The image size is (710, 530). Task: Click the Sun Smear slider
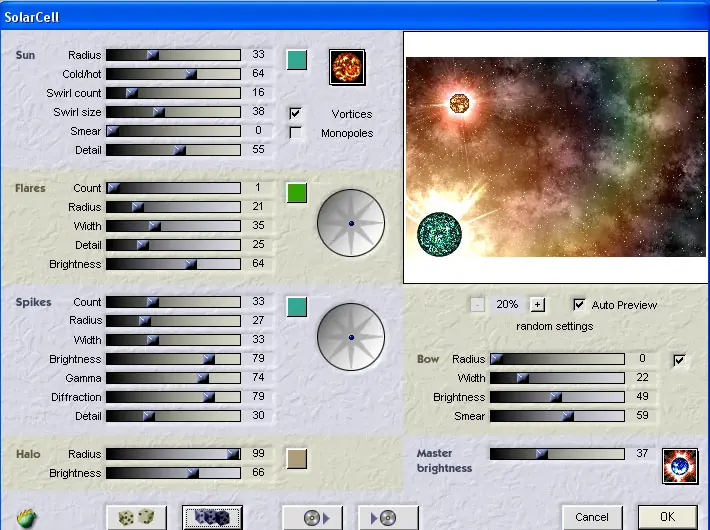173,131
